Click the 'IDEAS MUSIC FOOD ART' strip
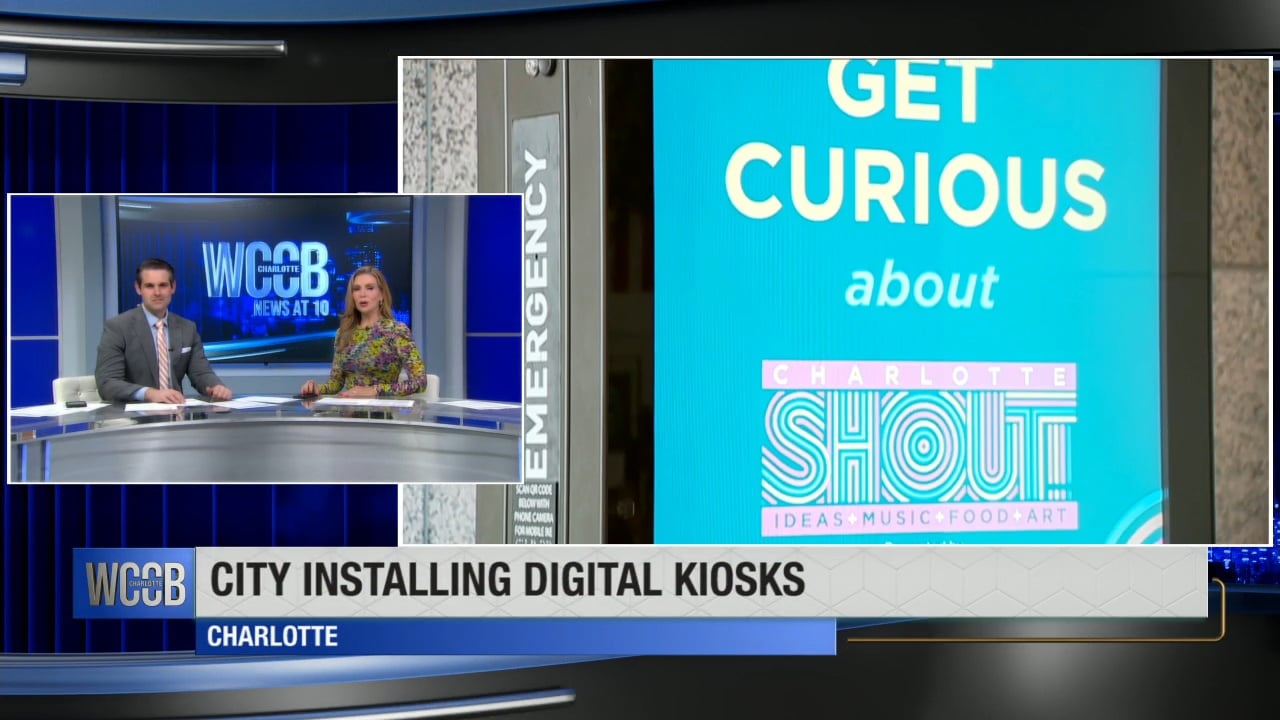This screenshot has height=720, width=1280. [x=918, y=518]
